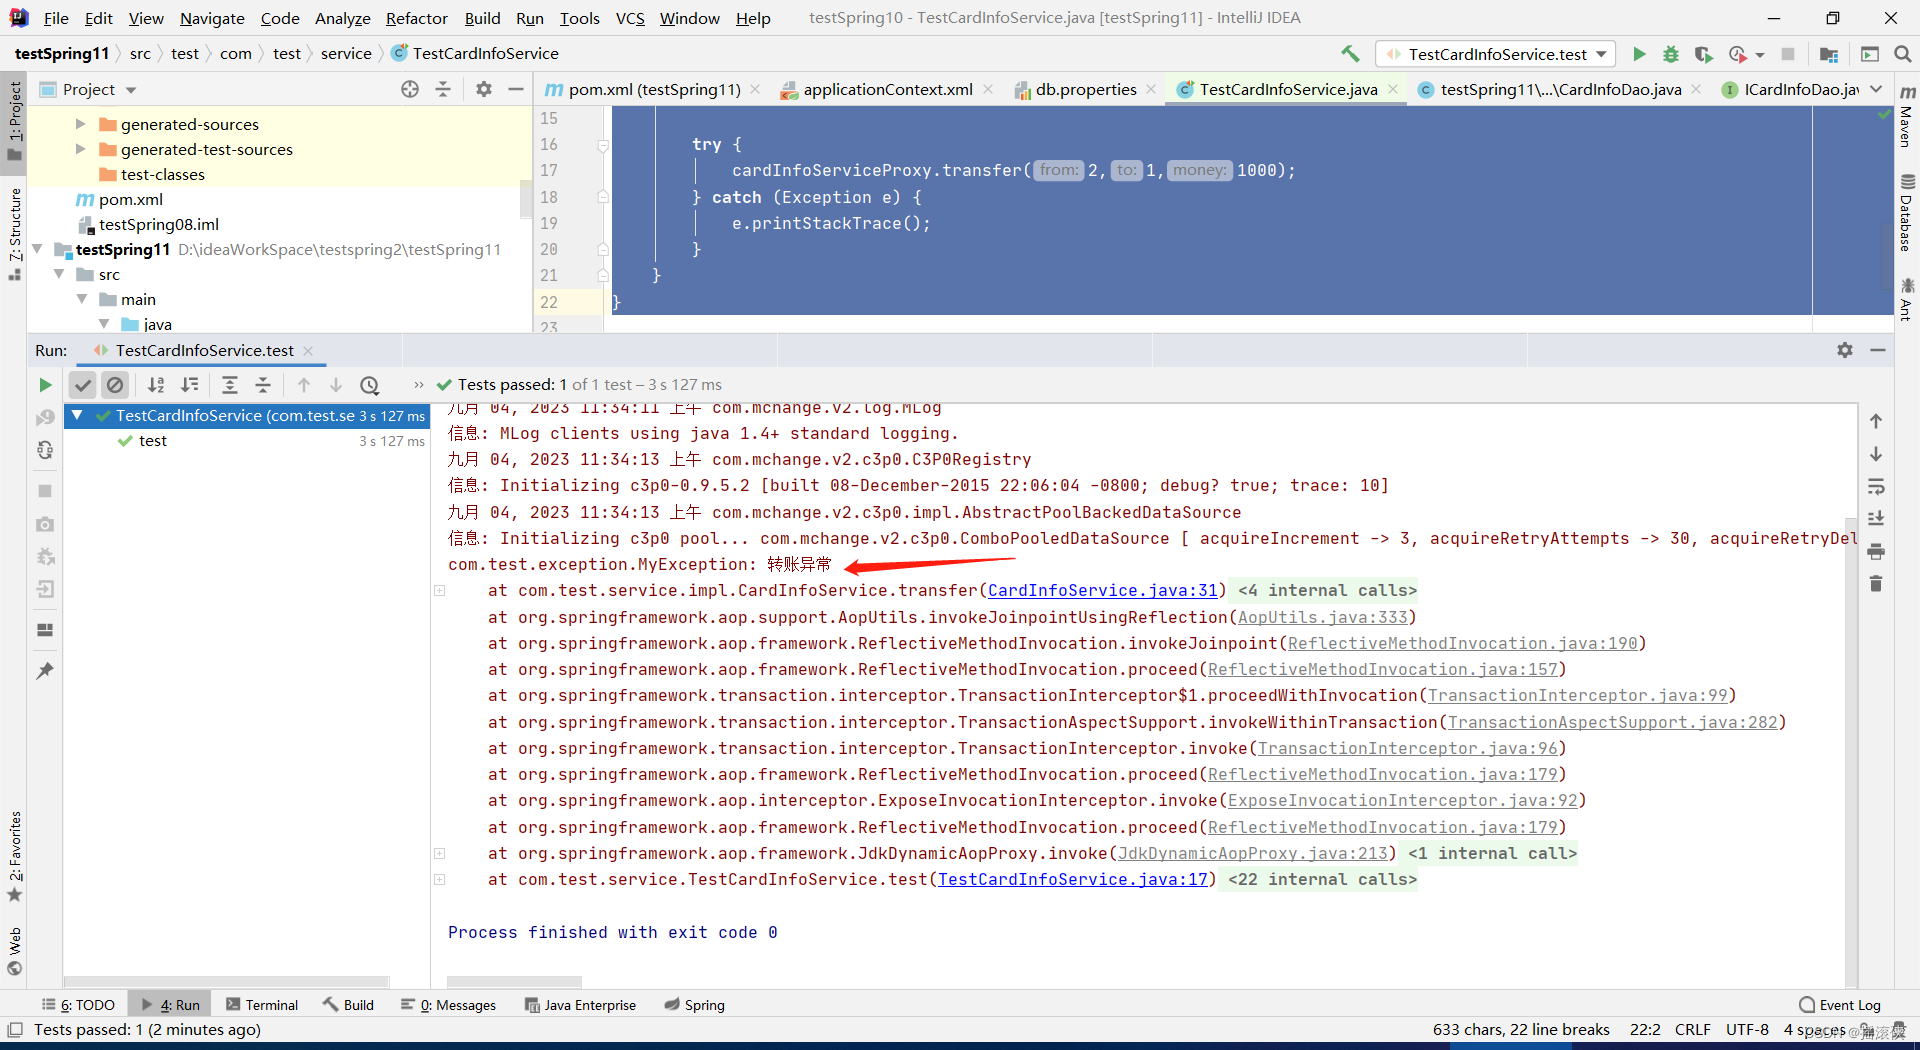
Task: Click the Build project hammer icon
Action: (1350, 54)
